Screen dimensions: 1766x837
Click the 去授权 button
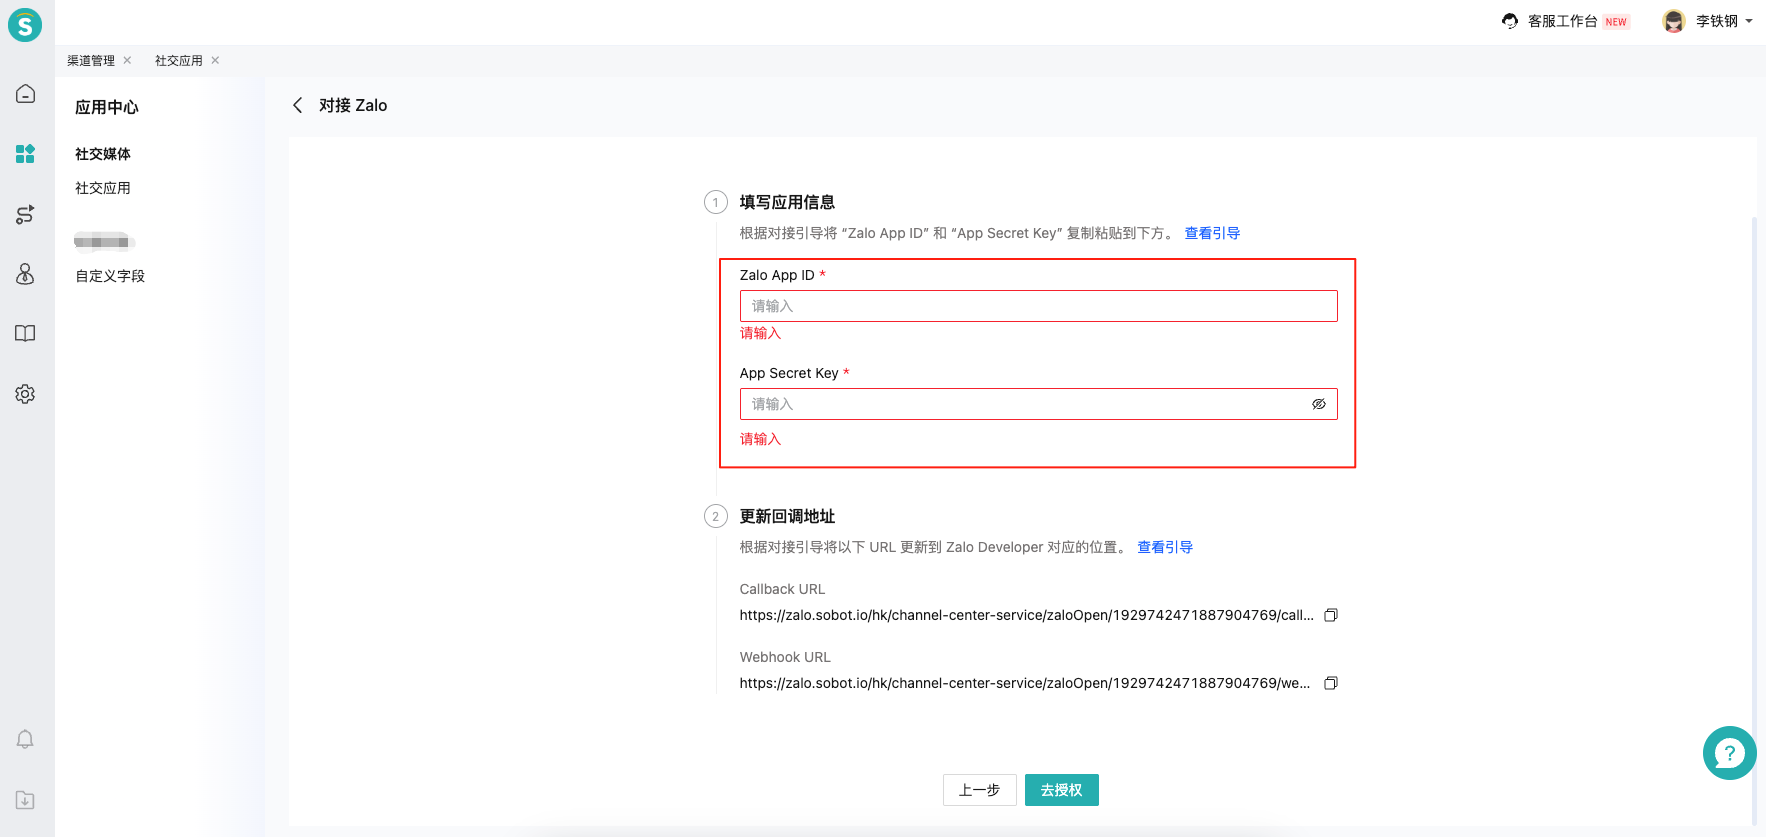click(1062, 790)
